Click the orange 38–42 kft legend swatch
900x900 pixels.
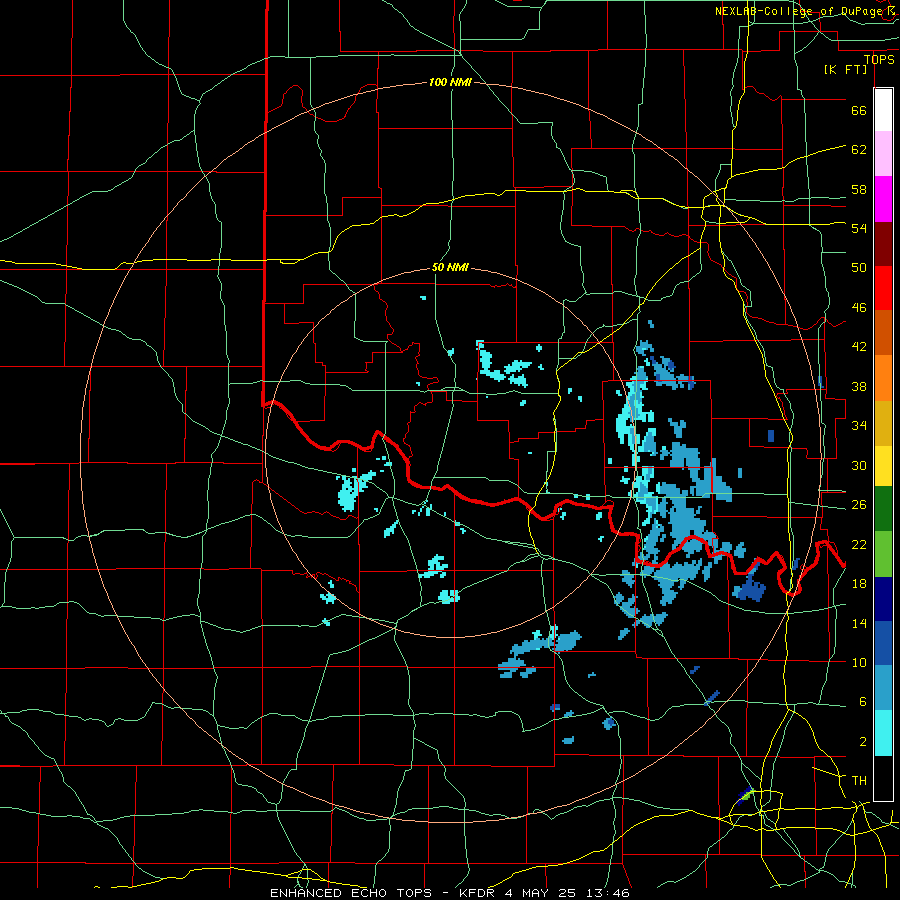[883, 378]
